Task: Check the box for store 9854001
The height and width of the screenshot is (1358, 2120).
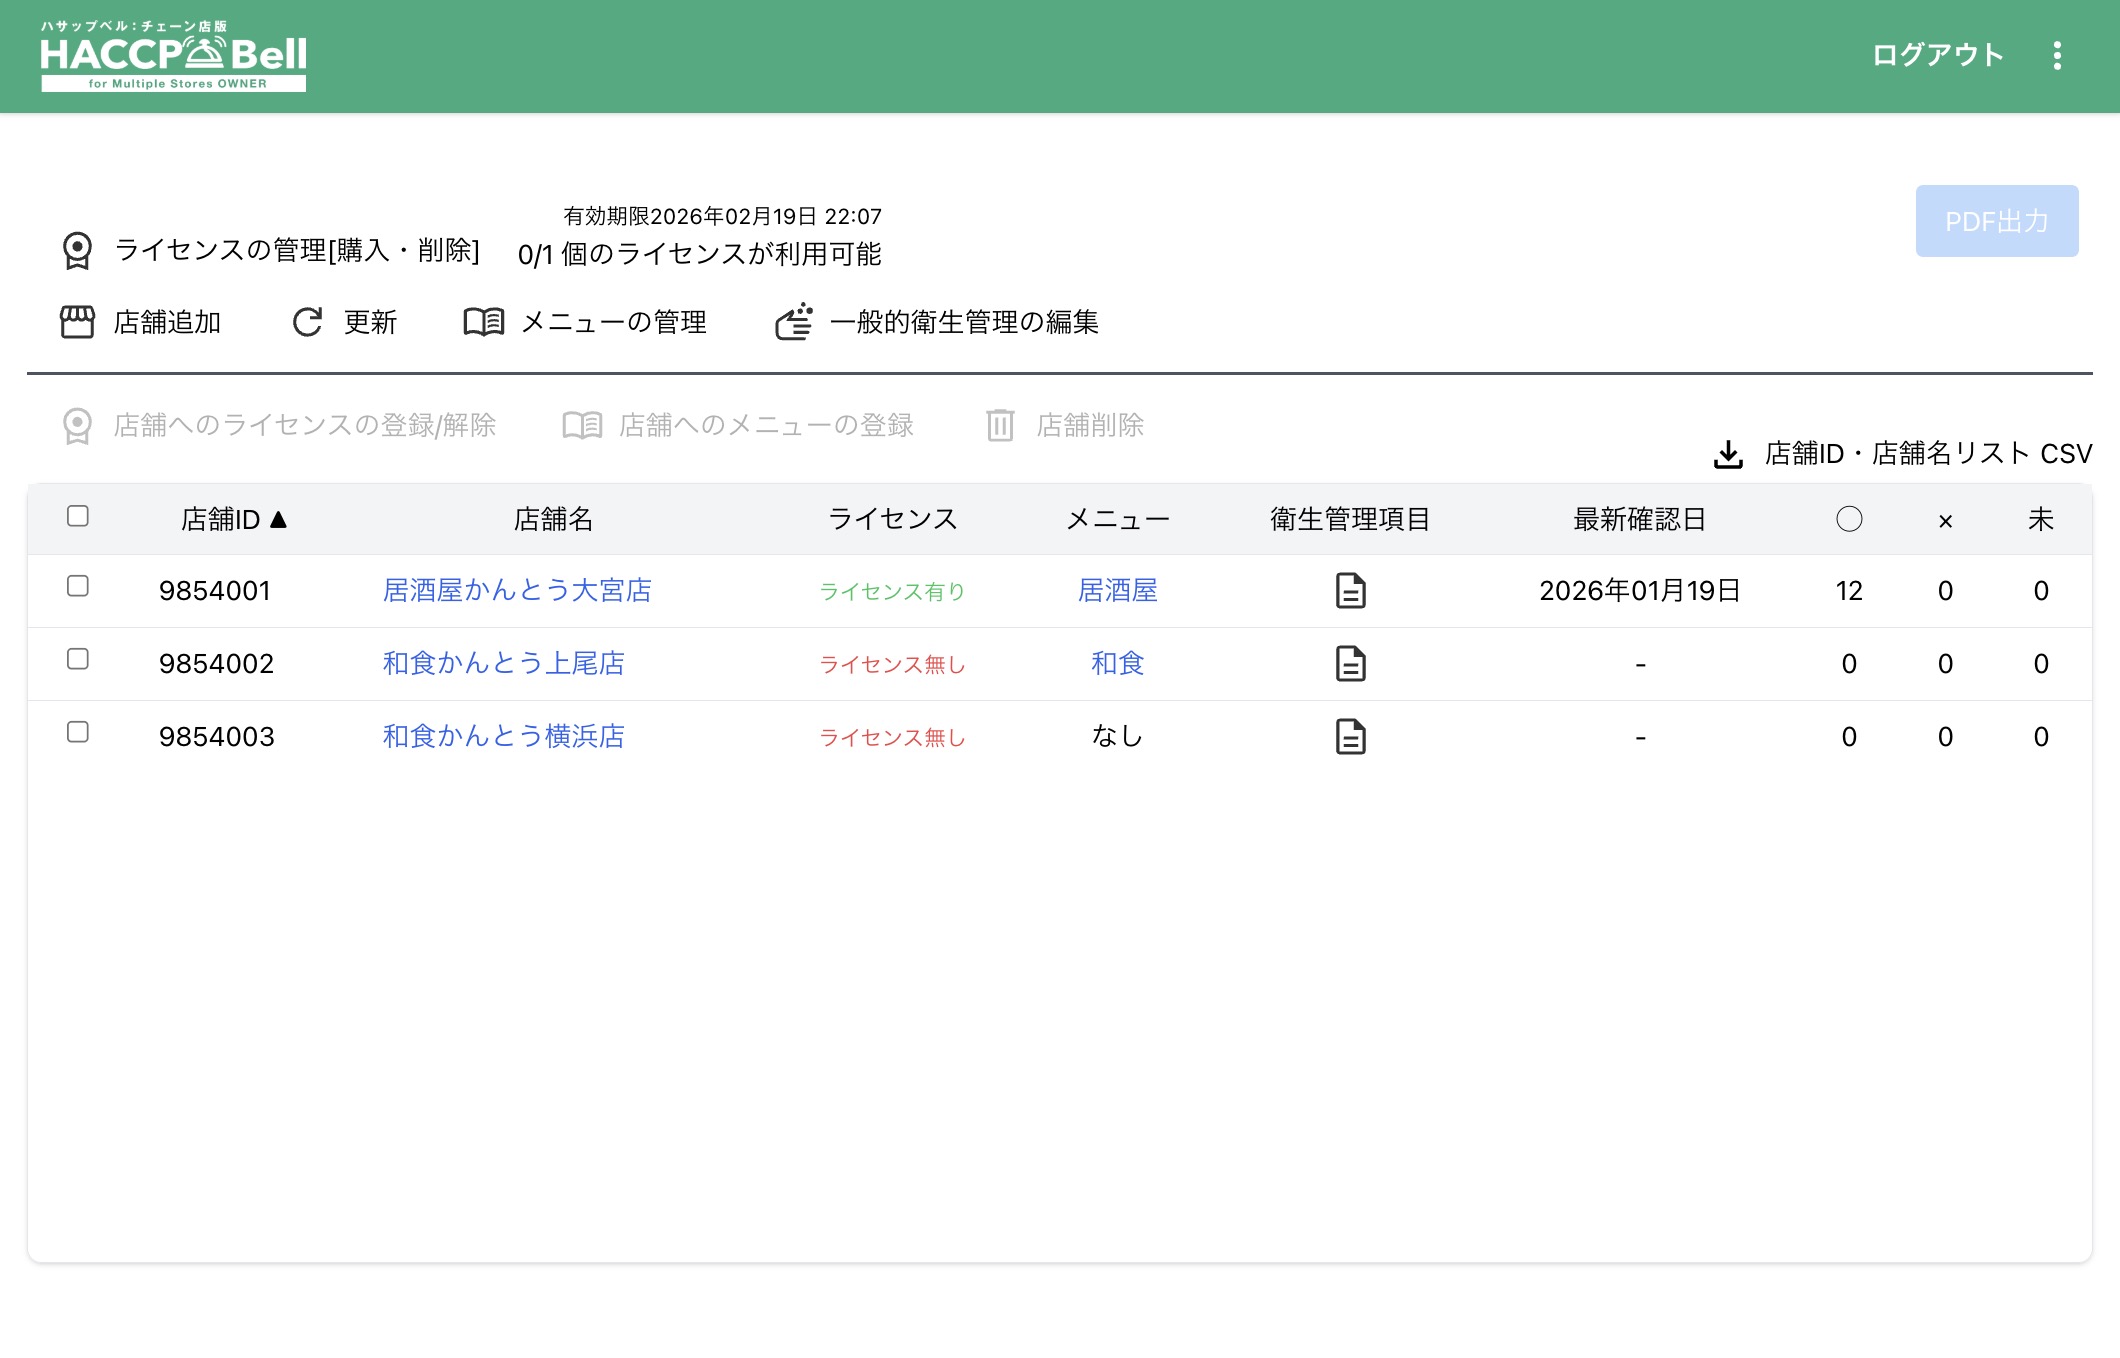Action: [78, 586]
